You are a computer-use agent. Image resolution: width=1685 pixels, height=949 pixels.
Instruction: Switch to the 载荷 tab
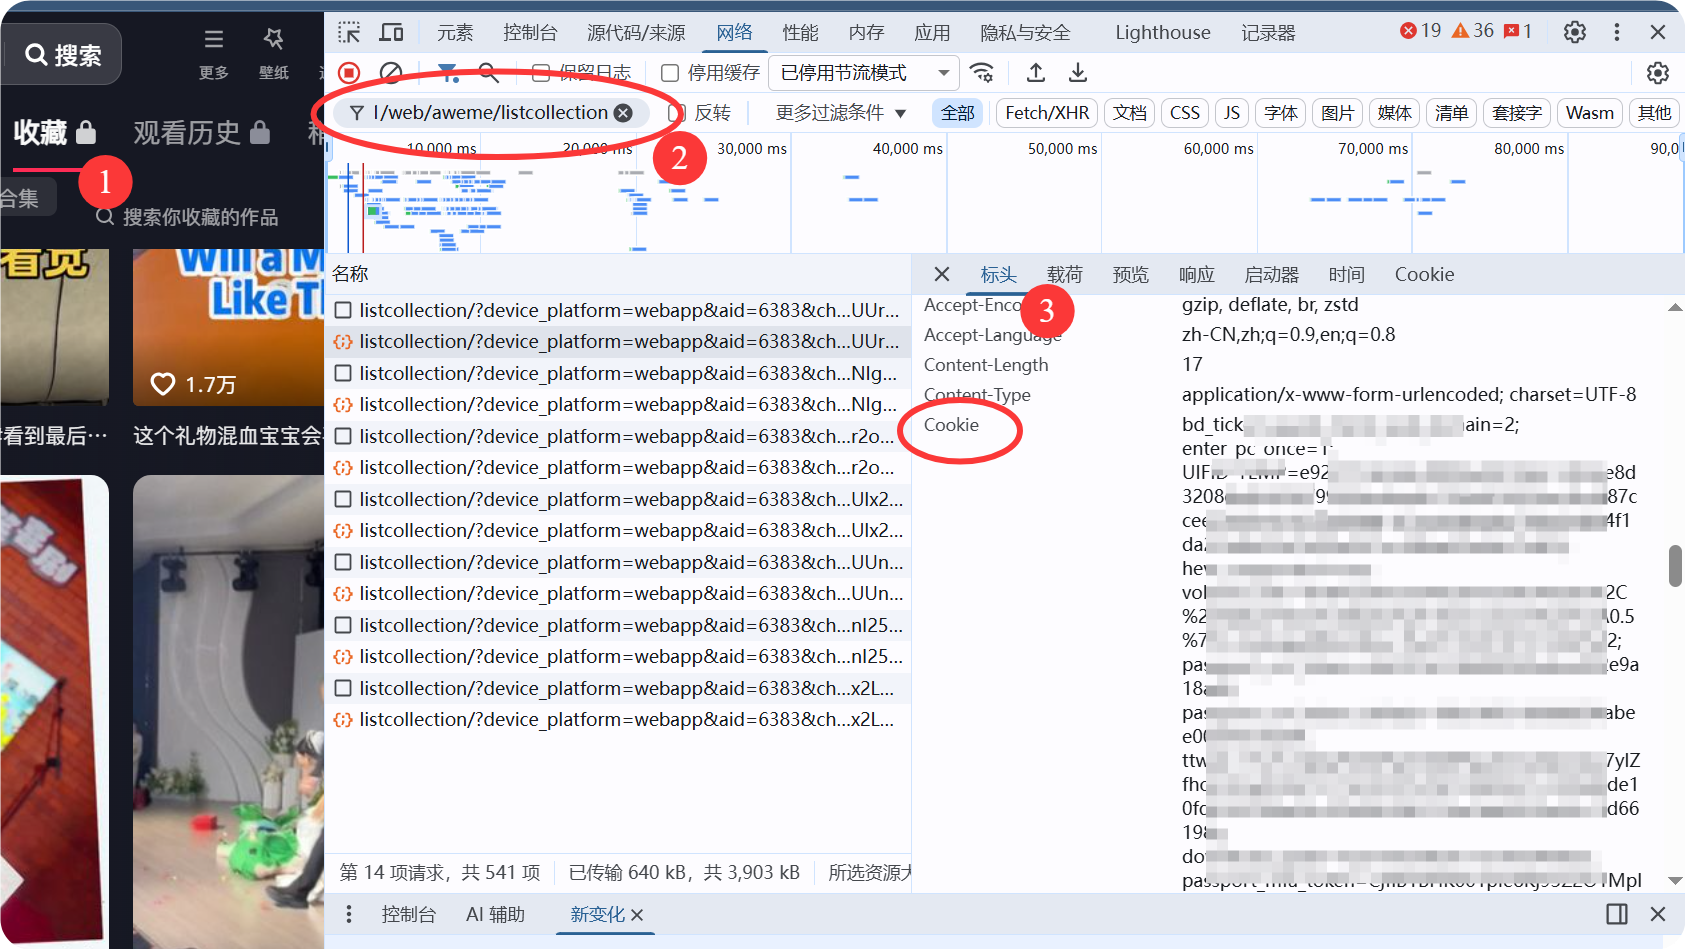coord(1064,274)
